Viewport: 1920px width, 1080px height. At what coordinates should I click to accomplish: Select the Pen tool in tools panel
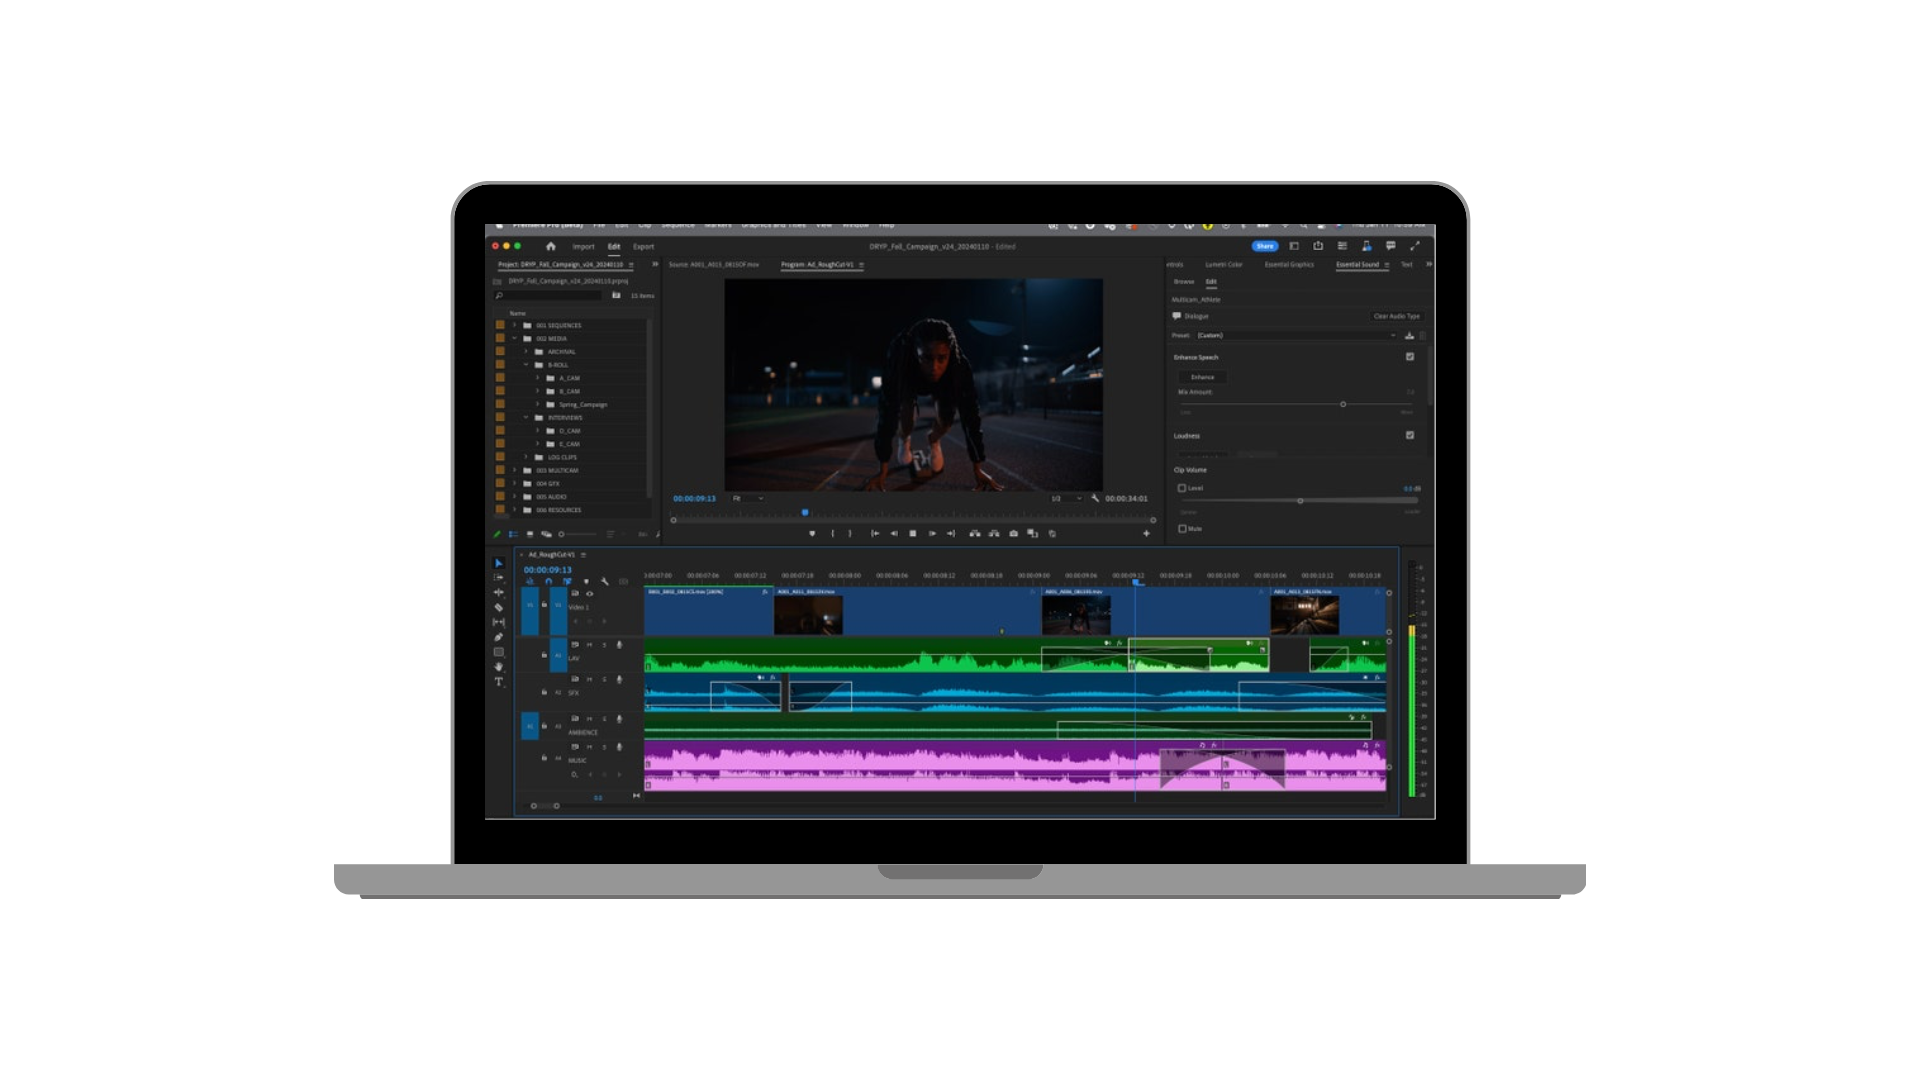coord(498,637)
